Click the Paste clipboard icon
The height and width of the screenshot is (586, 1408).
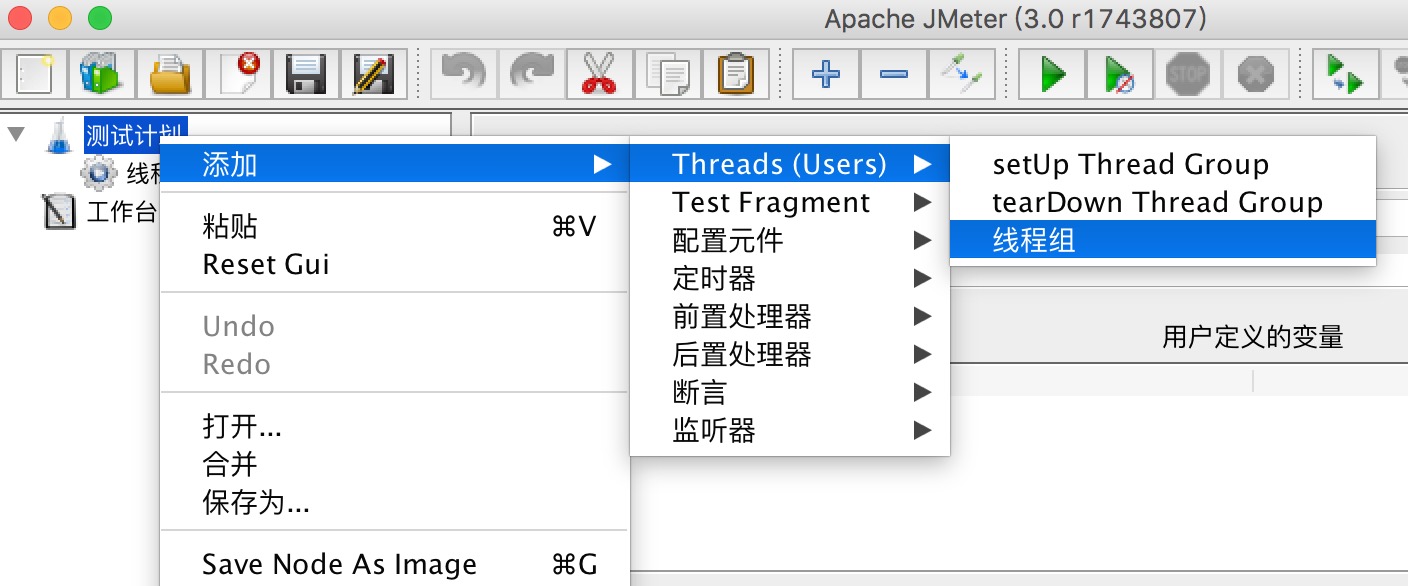pos(735,74)
